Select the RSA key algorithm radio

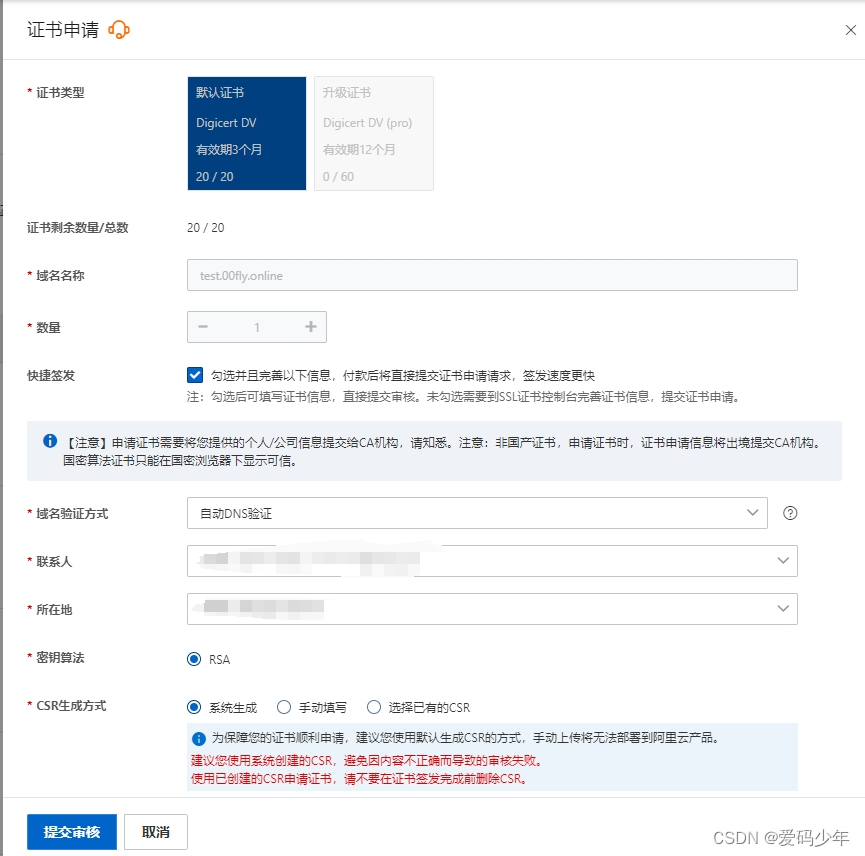tap(194, 659)
